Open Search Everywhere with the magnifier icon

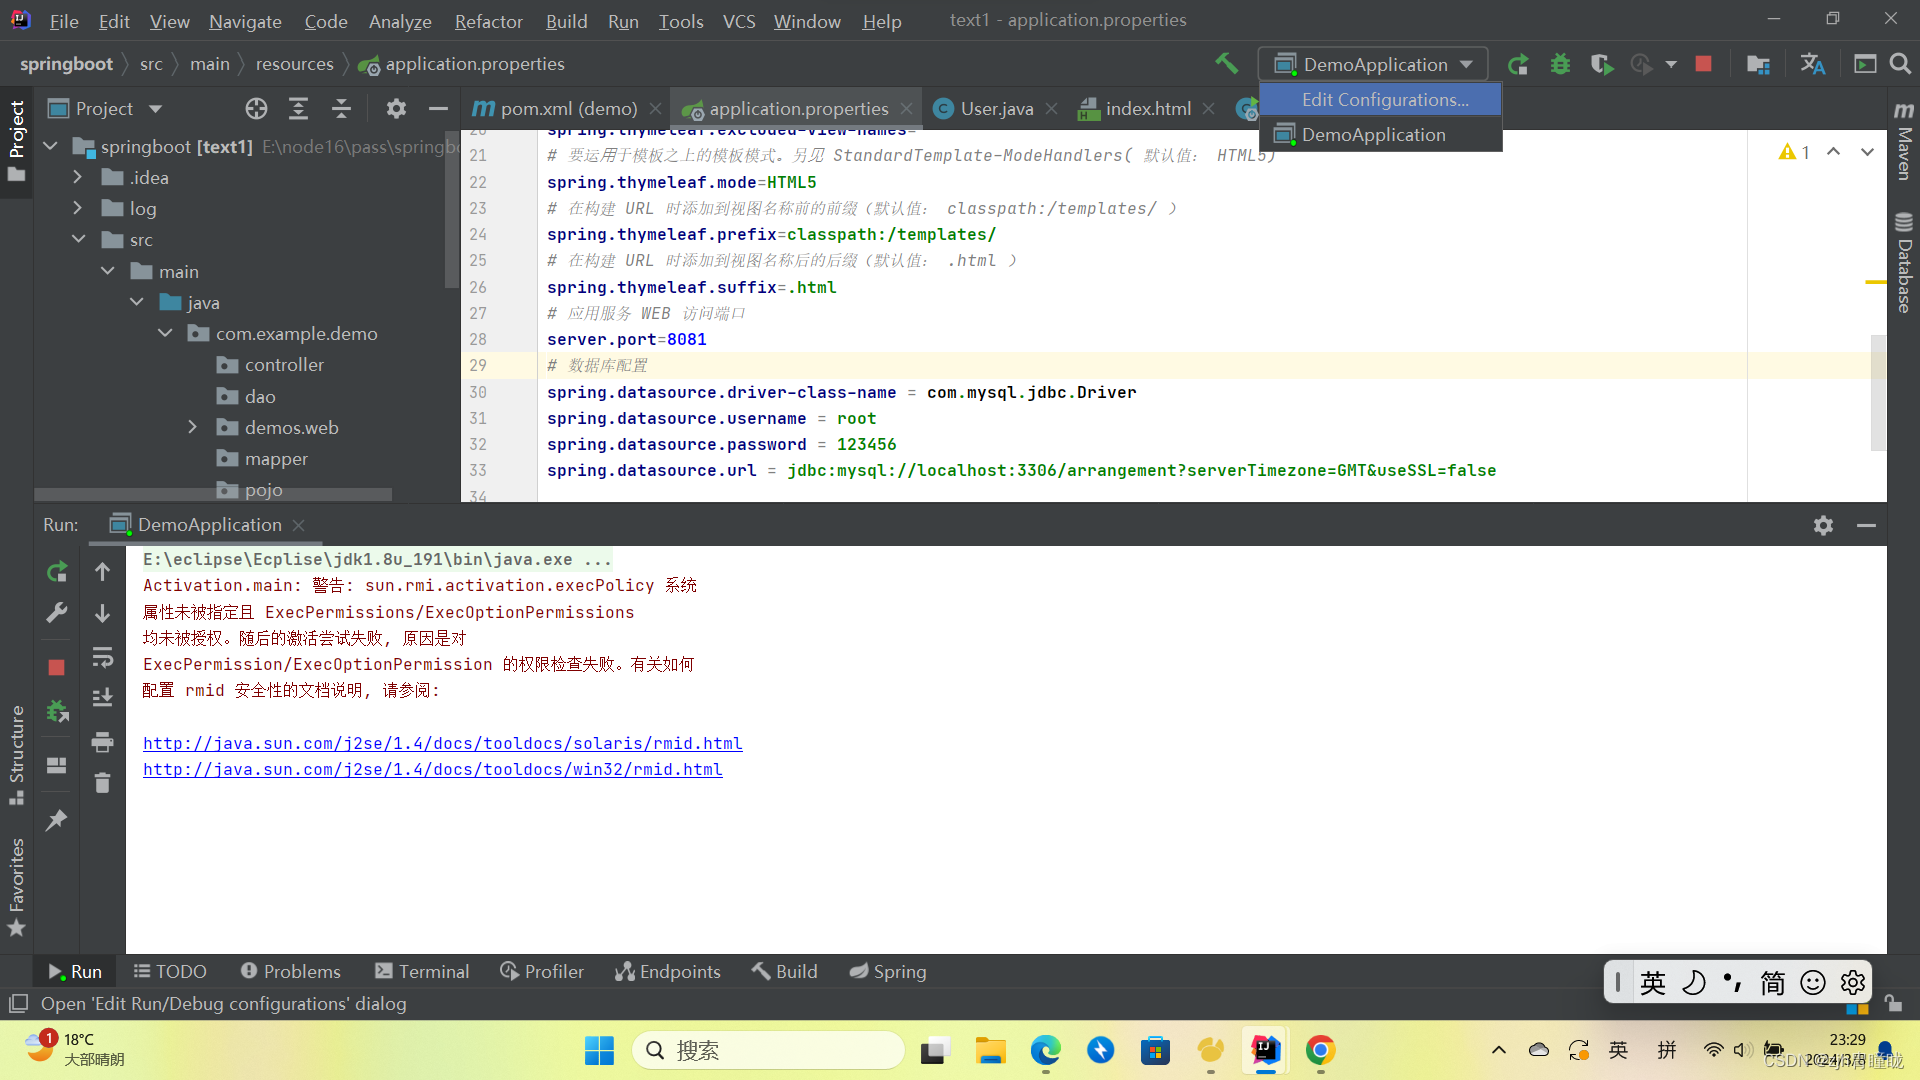coord(1901,63)
